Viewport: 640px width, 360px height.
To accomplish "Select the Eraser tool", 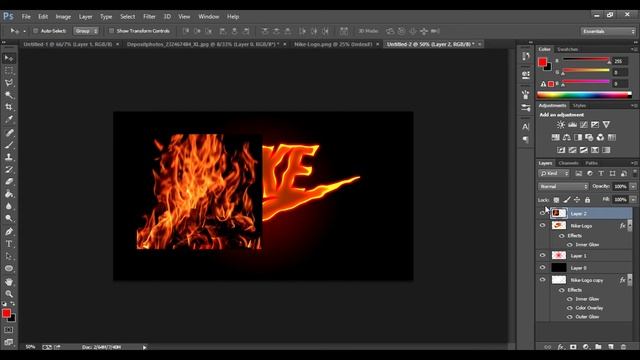I will [9, 182].
